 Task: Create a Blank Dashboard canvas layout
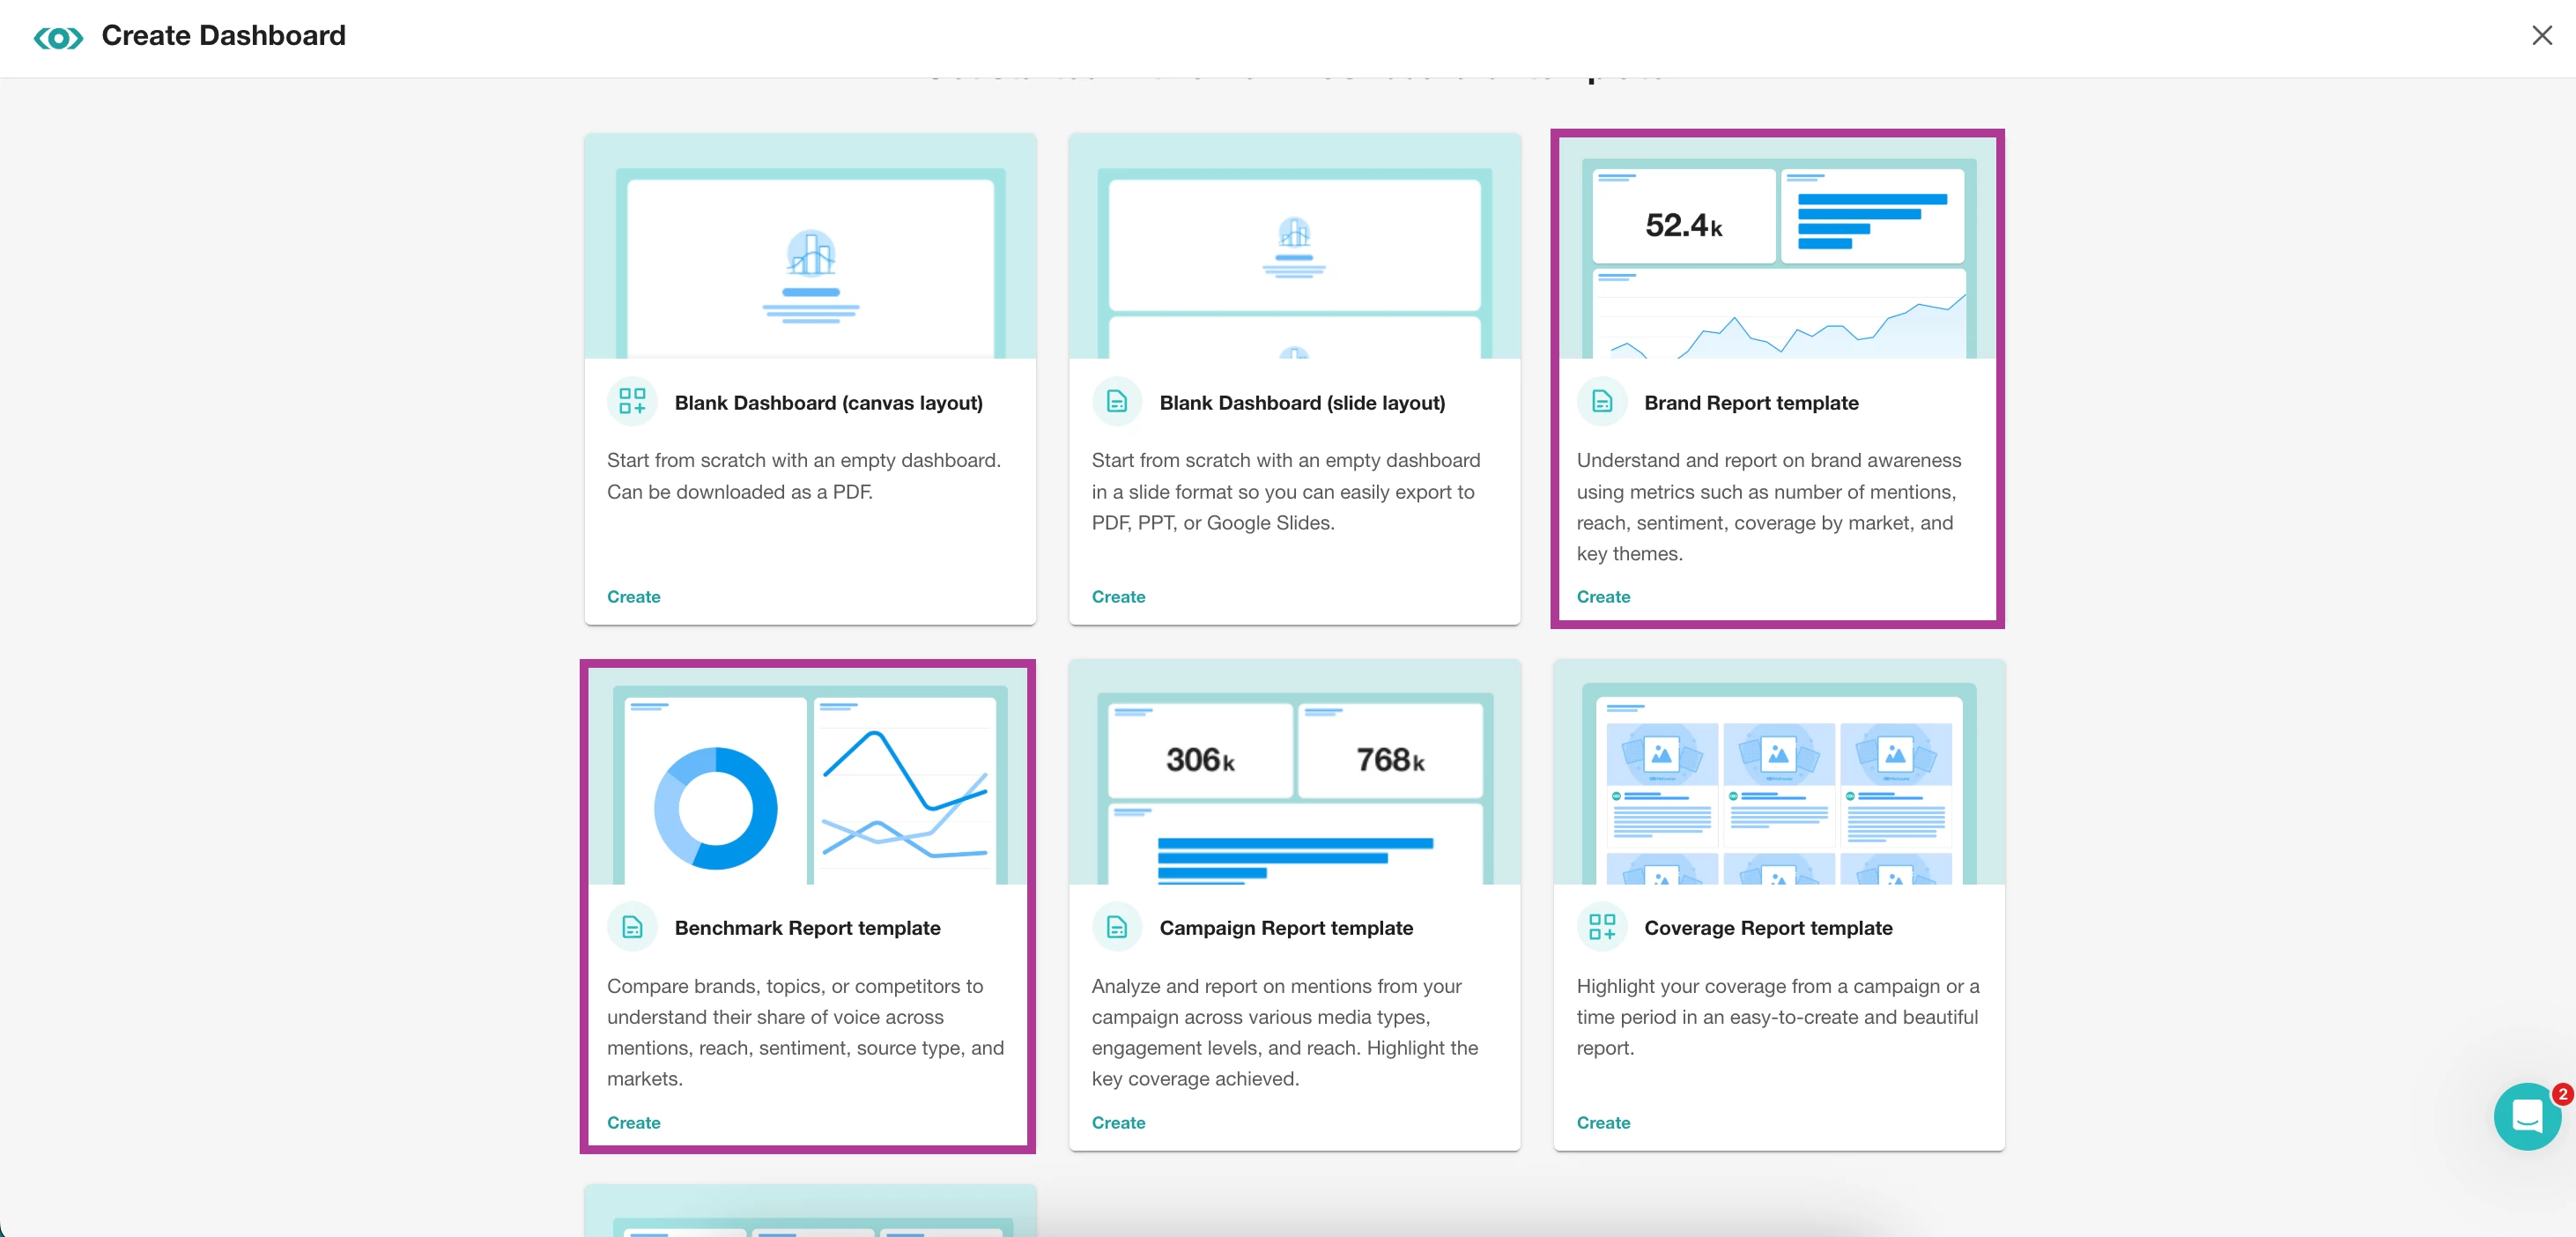(633, 596)
